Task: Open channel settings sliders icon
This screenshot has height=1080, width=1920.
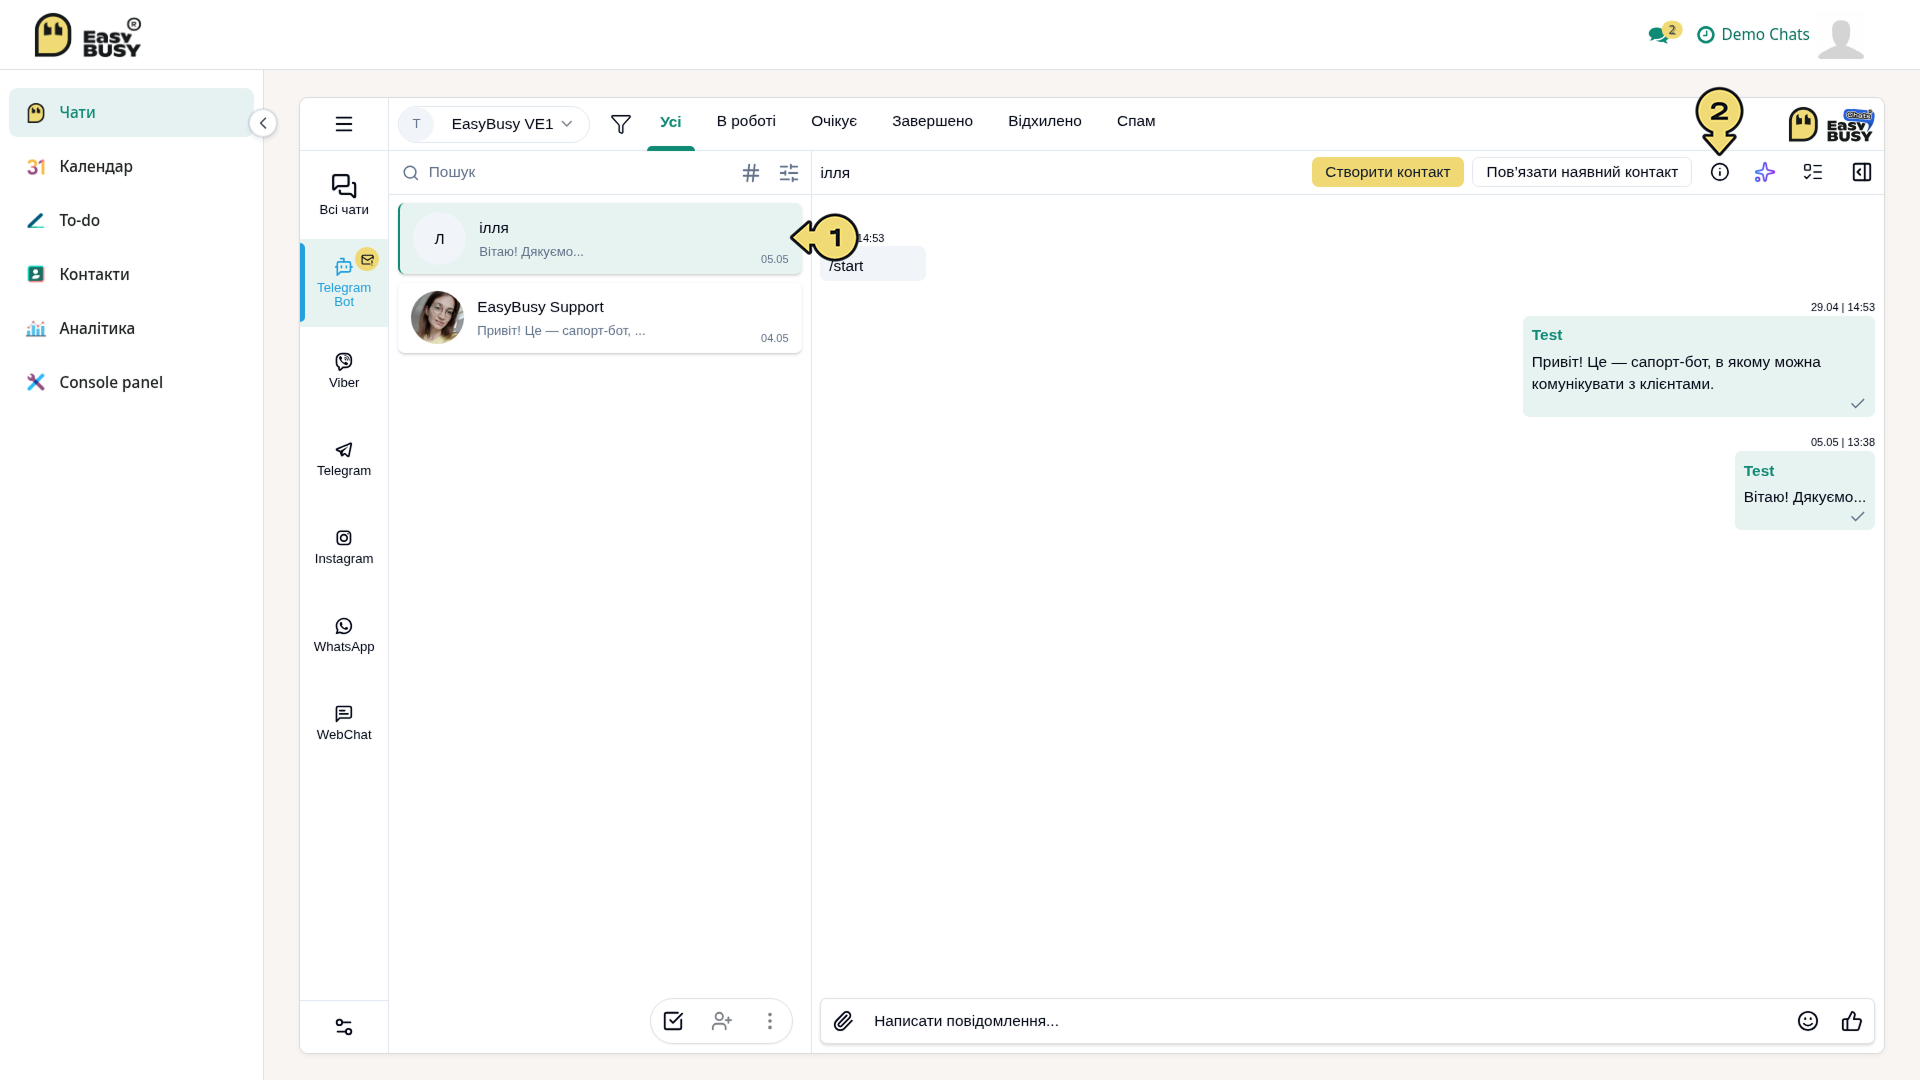Action: coord(343,1027)
